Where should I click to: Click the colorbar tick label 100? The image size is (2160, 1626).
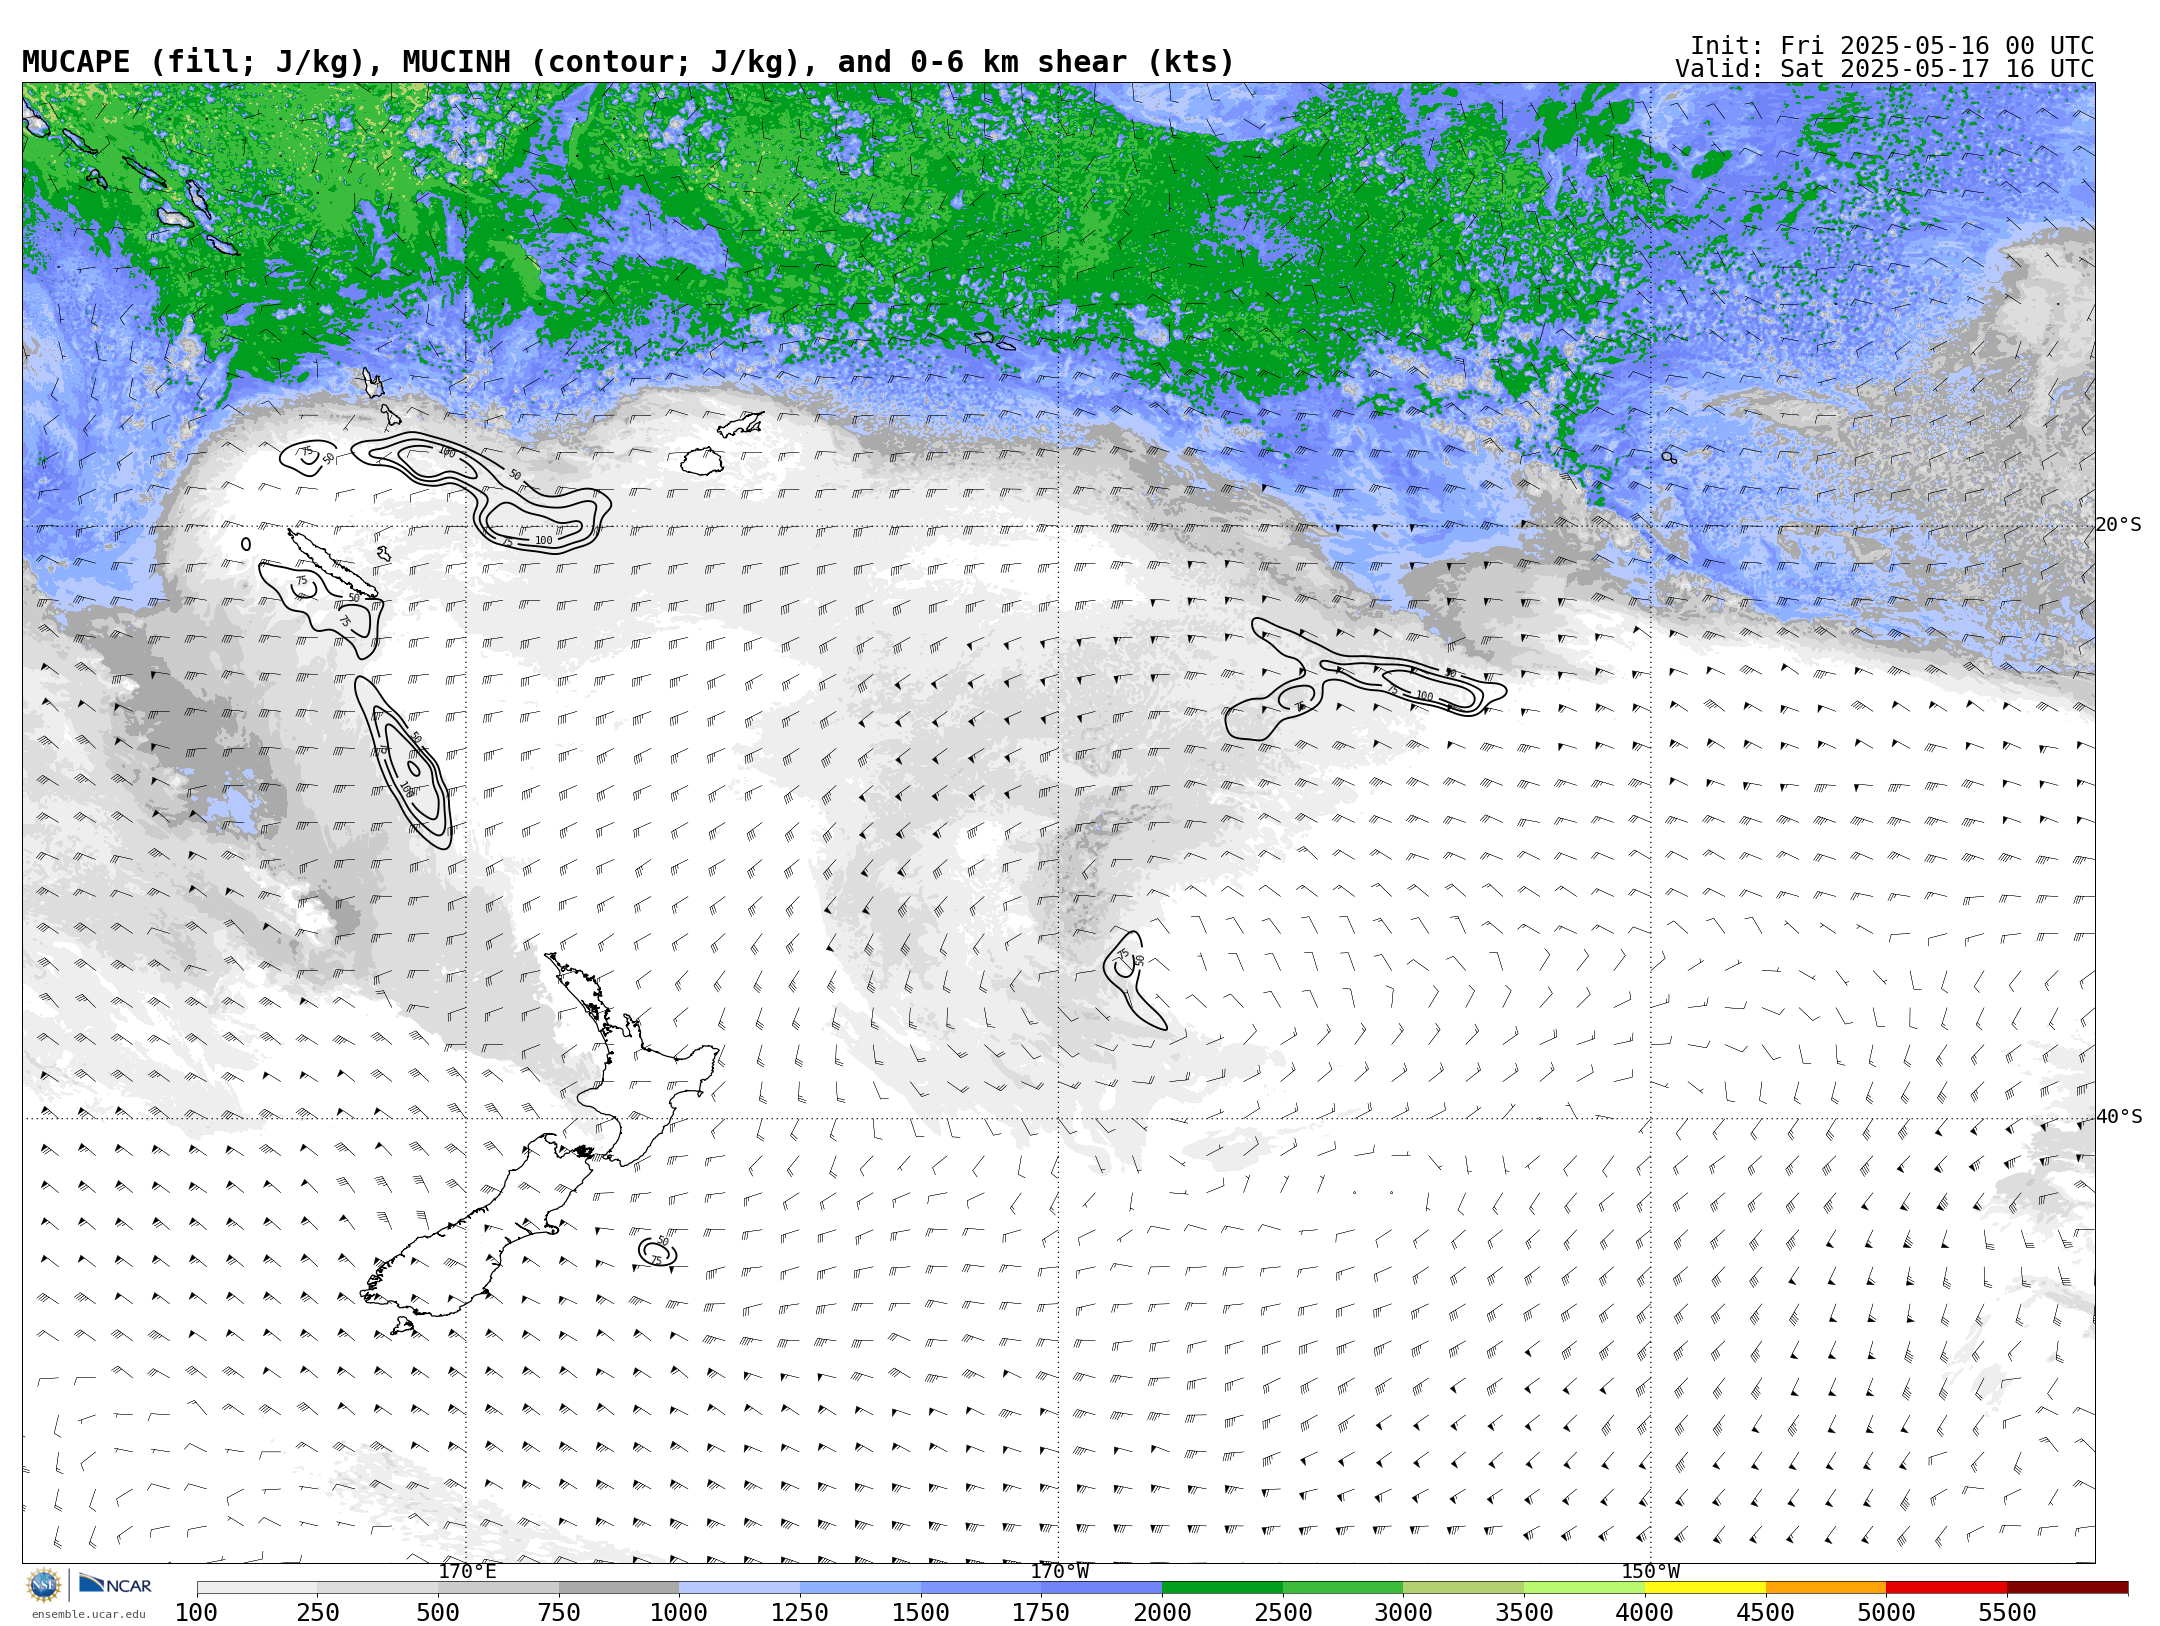point(196,1613)
